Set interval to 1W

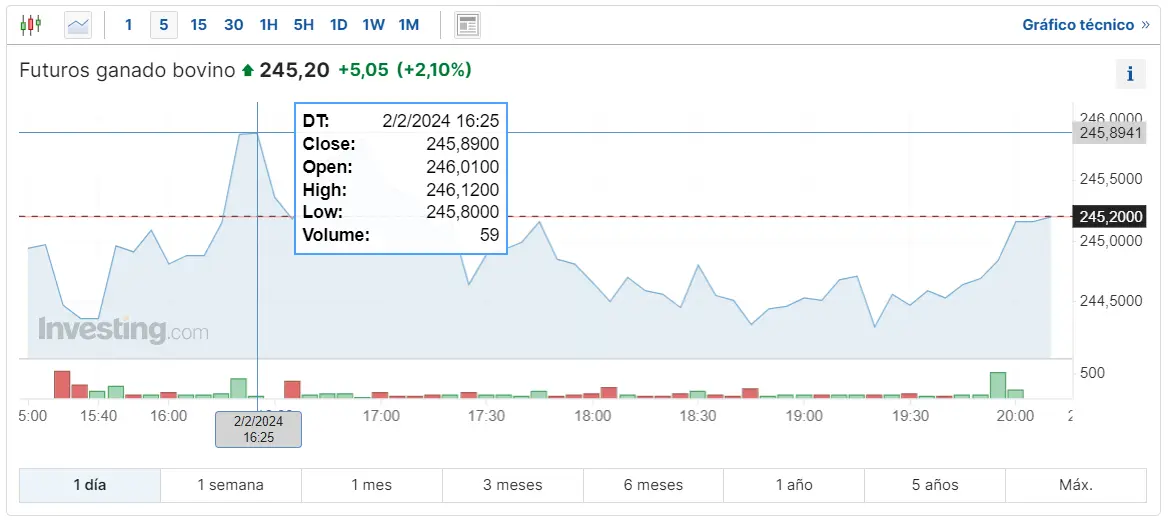click(x=373, y=24)
